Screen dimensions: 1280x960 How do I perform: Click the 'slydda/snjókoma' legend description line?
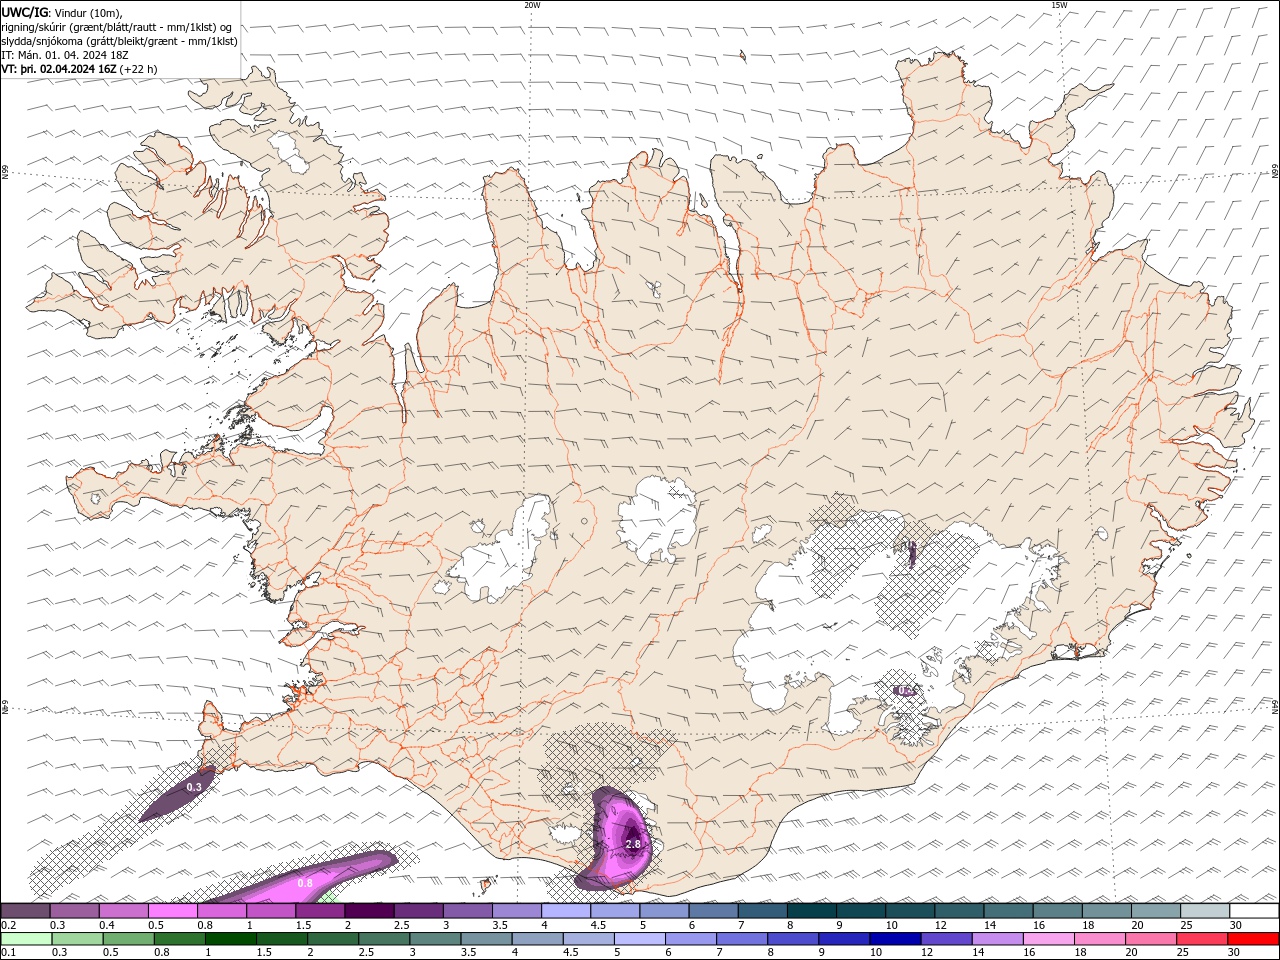pyautogui.click(x=120, y=41)
